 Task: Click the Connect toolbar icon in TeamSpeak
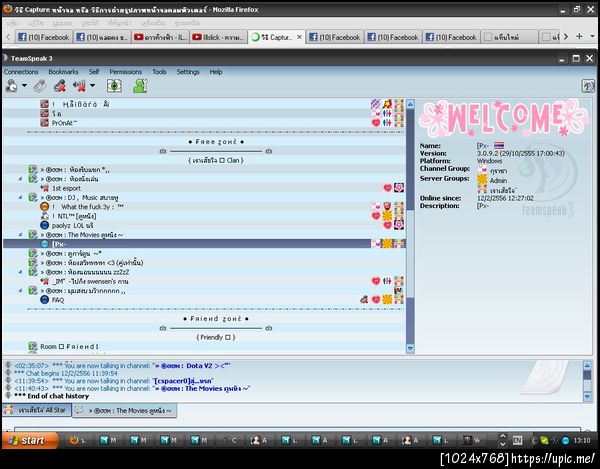coord(11,86)
